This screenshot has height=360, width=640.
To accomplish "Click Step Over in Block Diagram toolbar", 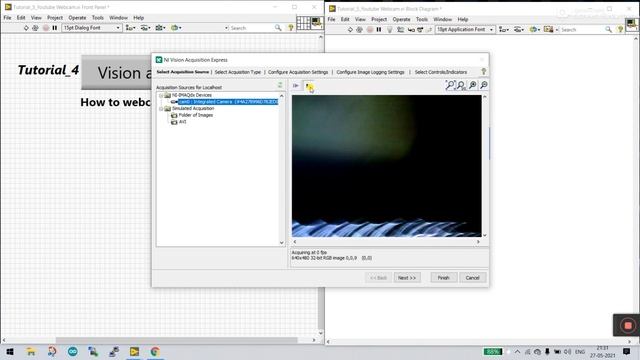I will coord(420,29).
